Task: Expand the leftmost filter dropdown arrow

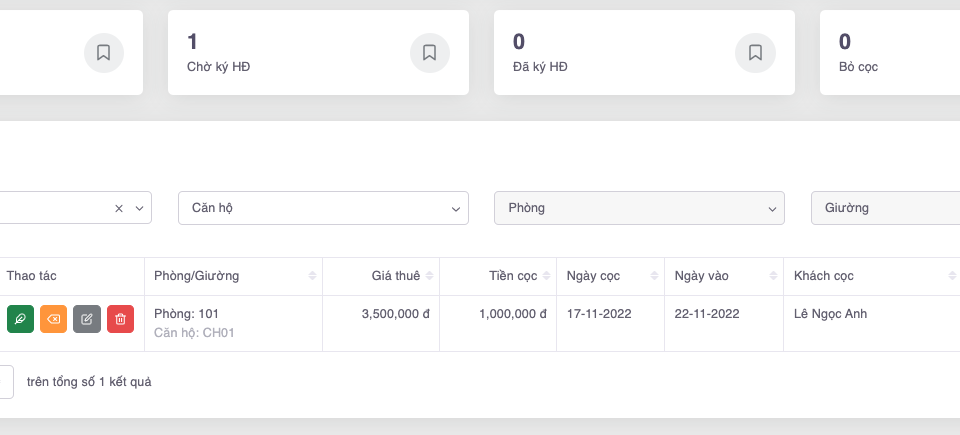Action: coord(139,208)
